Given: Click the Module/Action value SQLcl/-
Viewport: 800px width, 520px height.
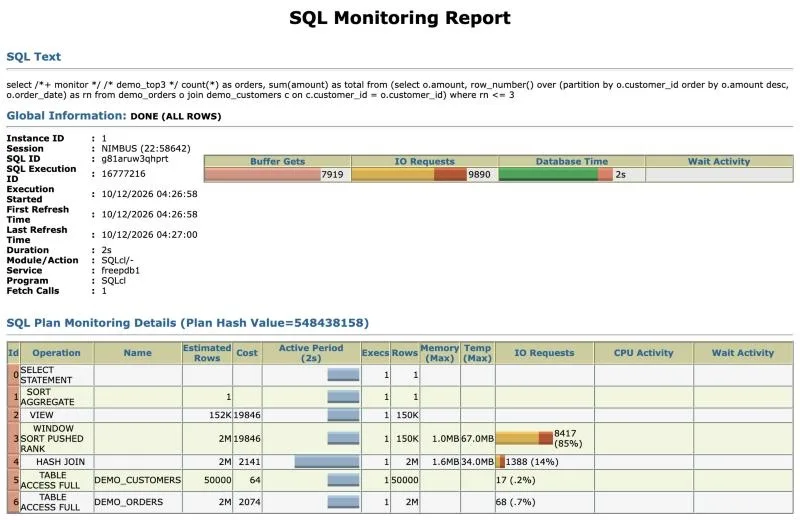Looking at the screenshot, I should click(x=117, y=260).
